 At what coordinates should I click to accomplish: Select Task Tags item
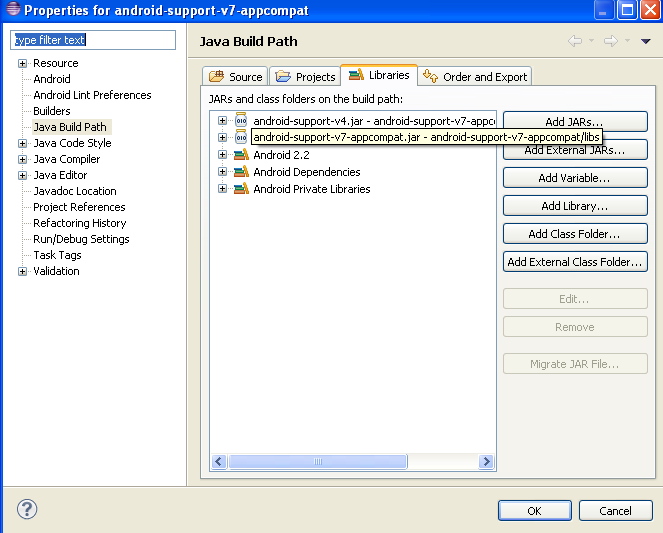click(58, 255)
